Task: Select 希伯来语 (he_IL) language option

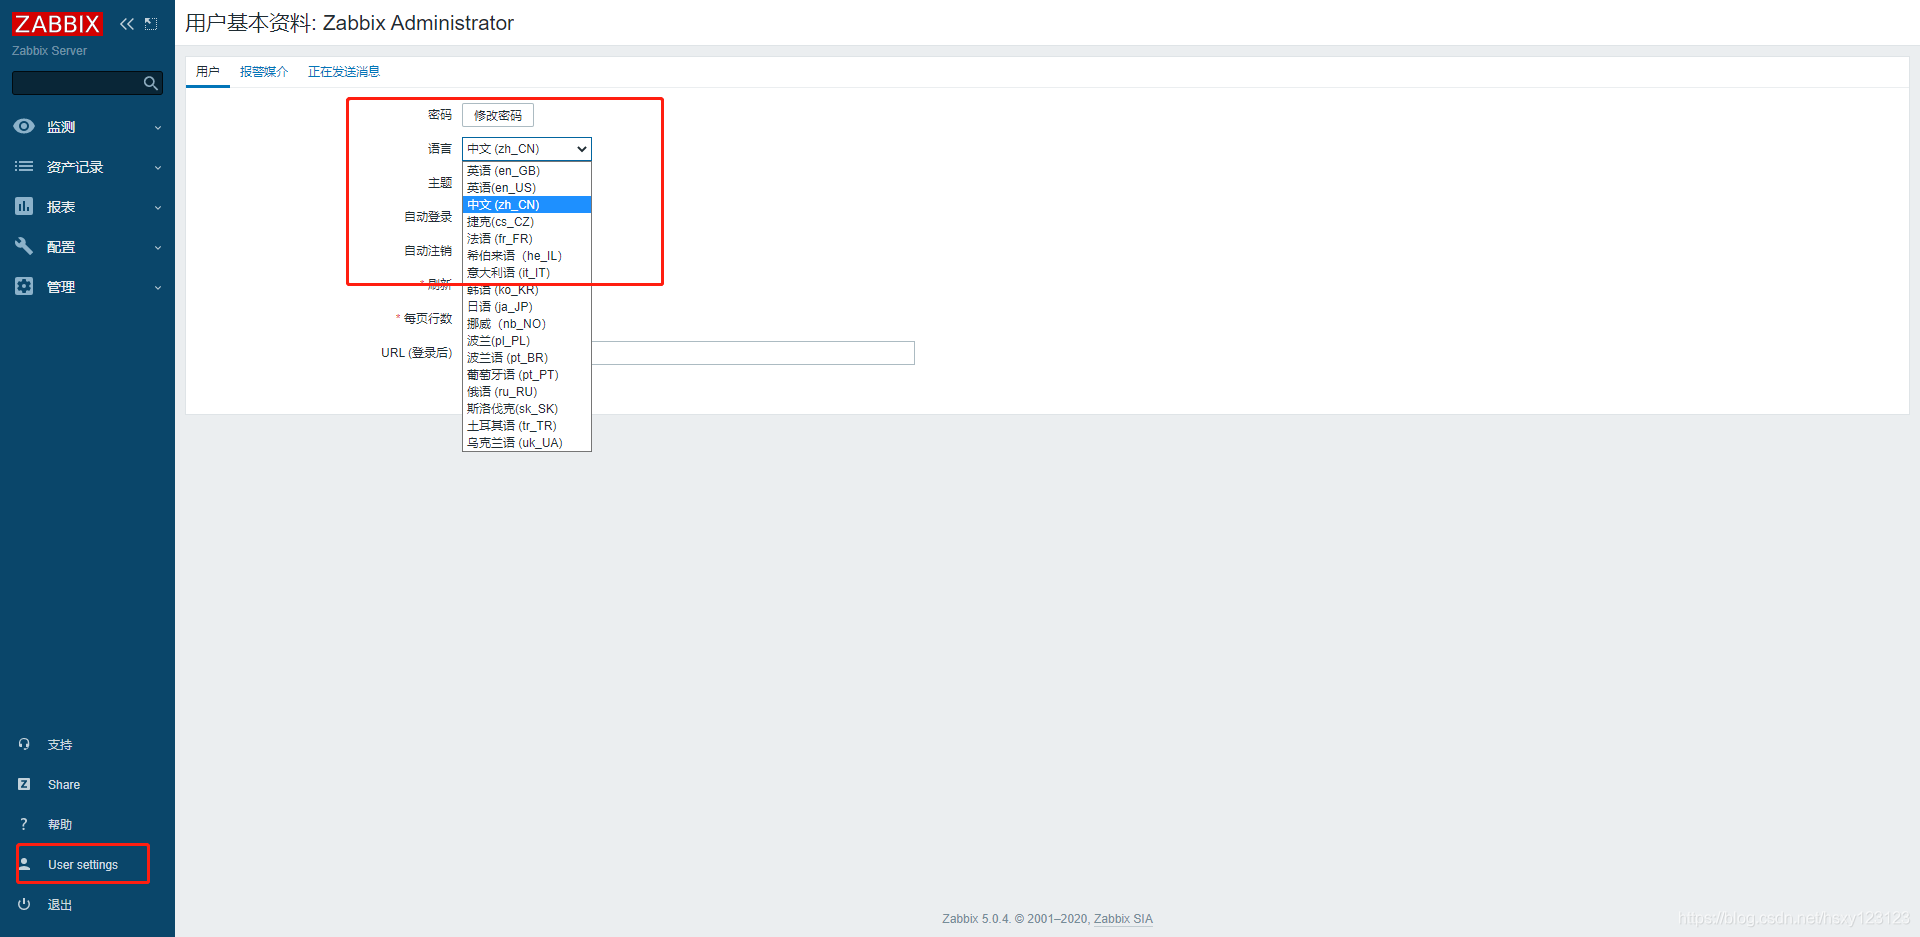Action: [x=527, y=256]
